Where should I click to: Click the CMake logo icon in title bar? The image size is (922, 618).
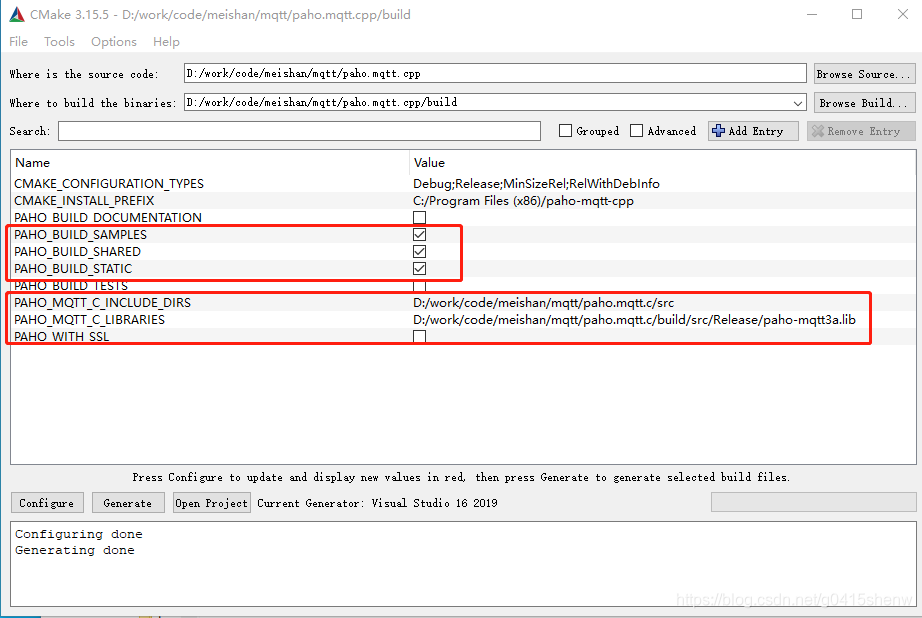pos(17,15)
